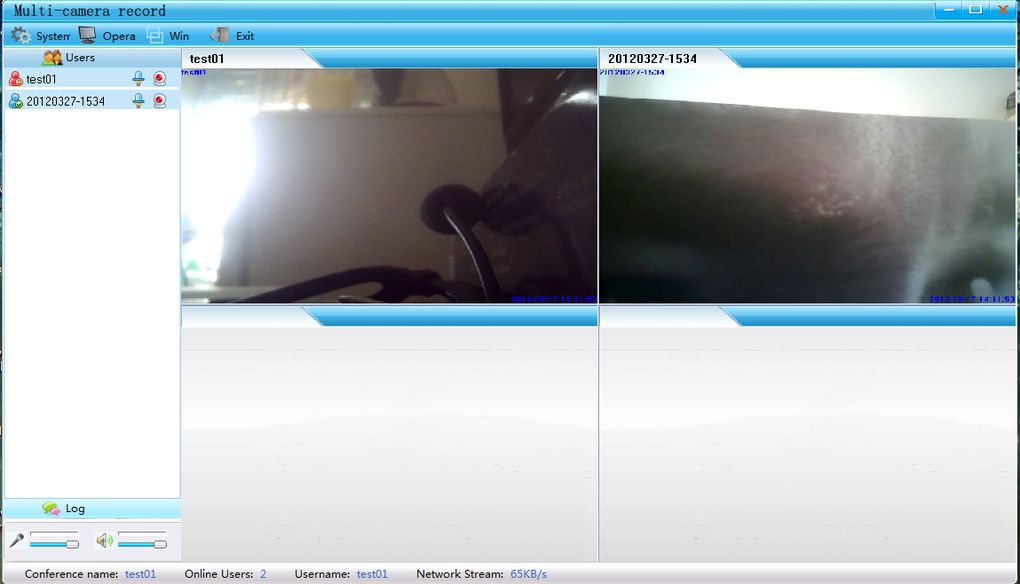Toggle the microphone icon for user test01

click(x=138, y=79)
